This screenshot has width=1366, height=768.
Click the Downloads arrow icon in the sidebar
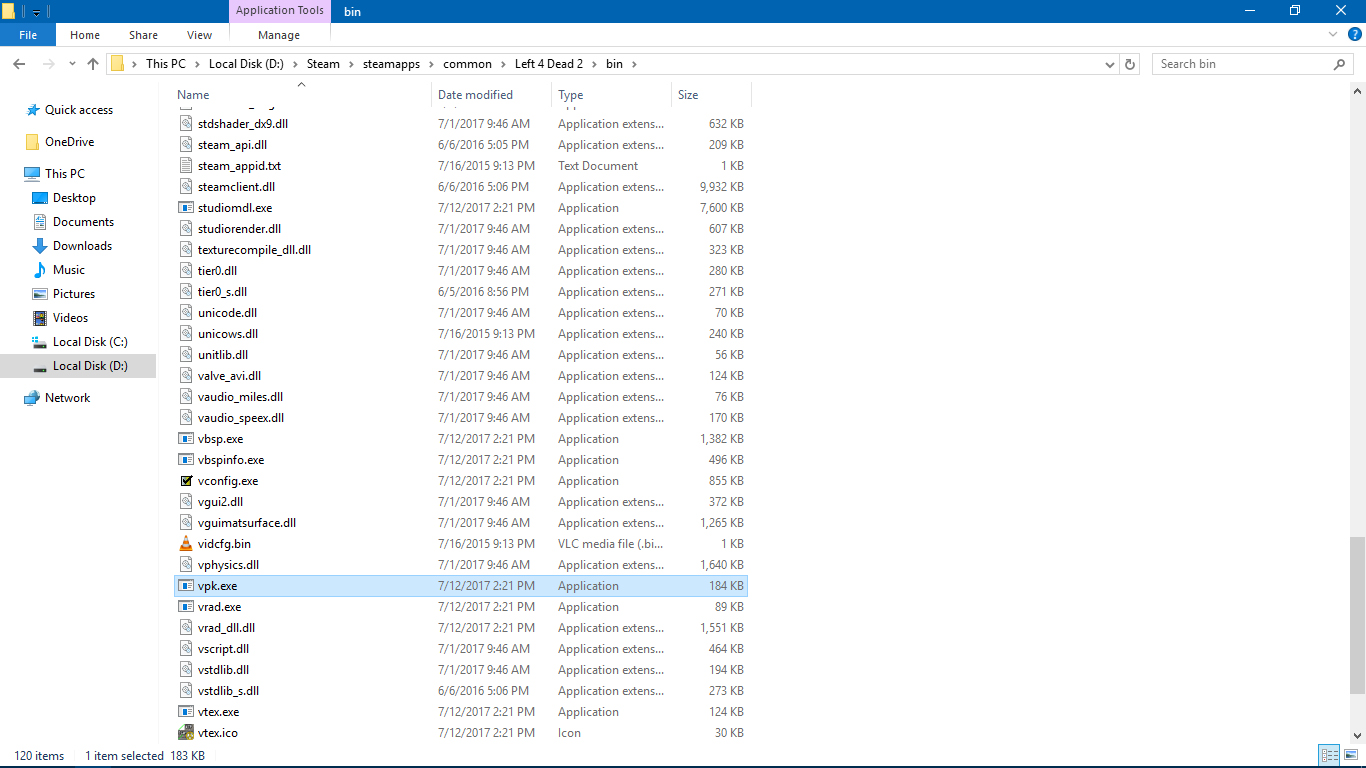pyautogui.click(x=40, y=246)
